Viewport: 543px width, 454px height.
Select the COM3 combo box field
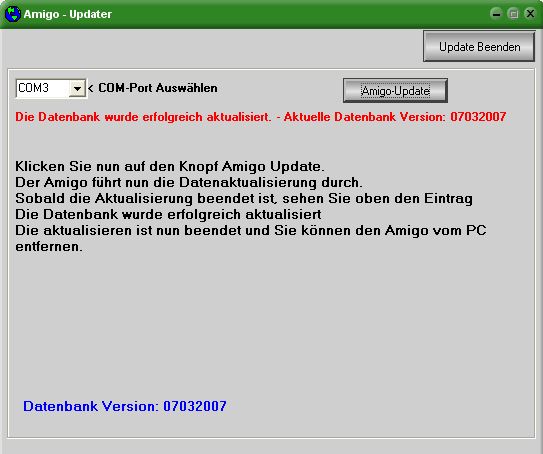51,89
